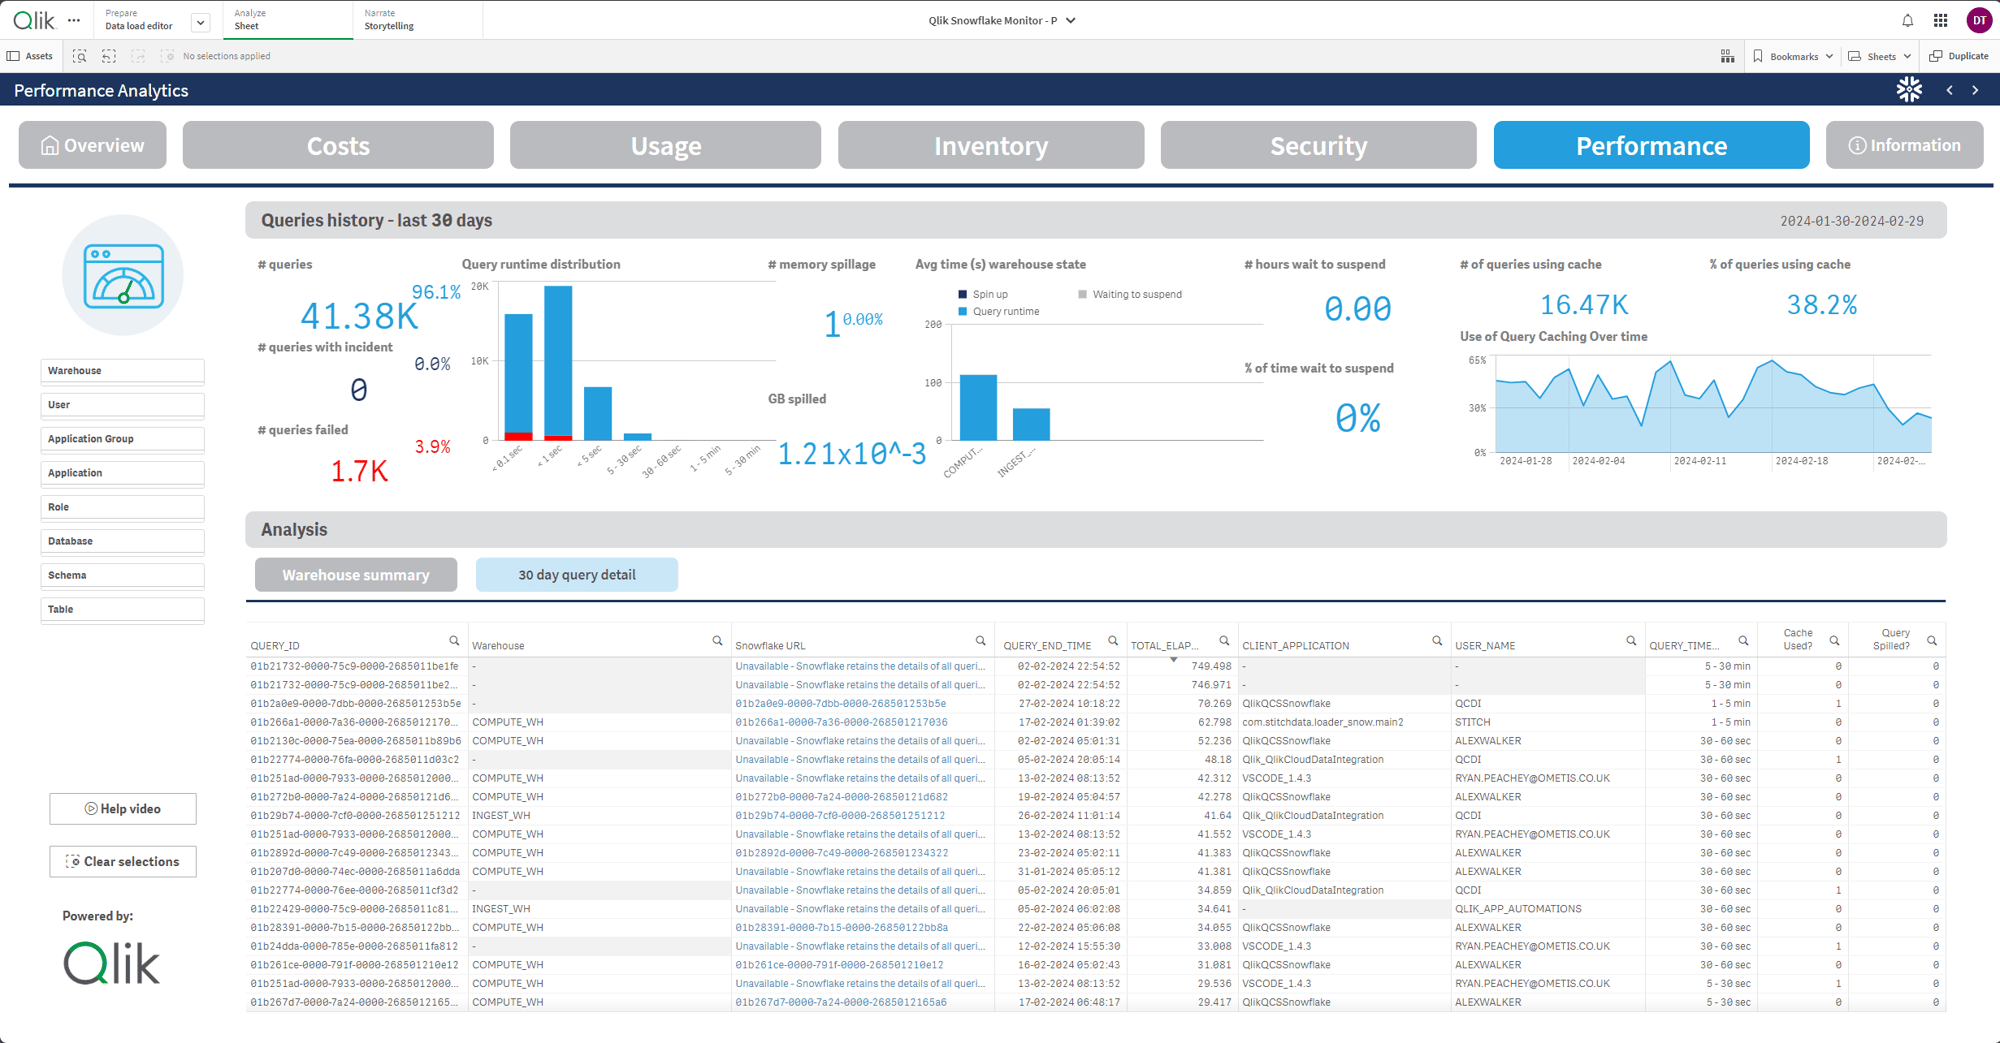Open the Narrate Storytelling tab
This screenshot has height=1043, width=2000.
click(417, 20)
